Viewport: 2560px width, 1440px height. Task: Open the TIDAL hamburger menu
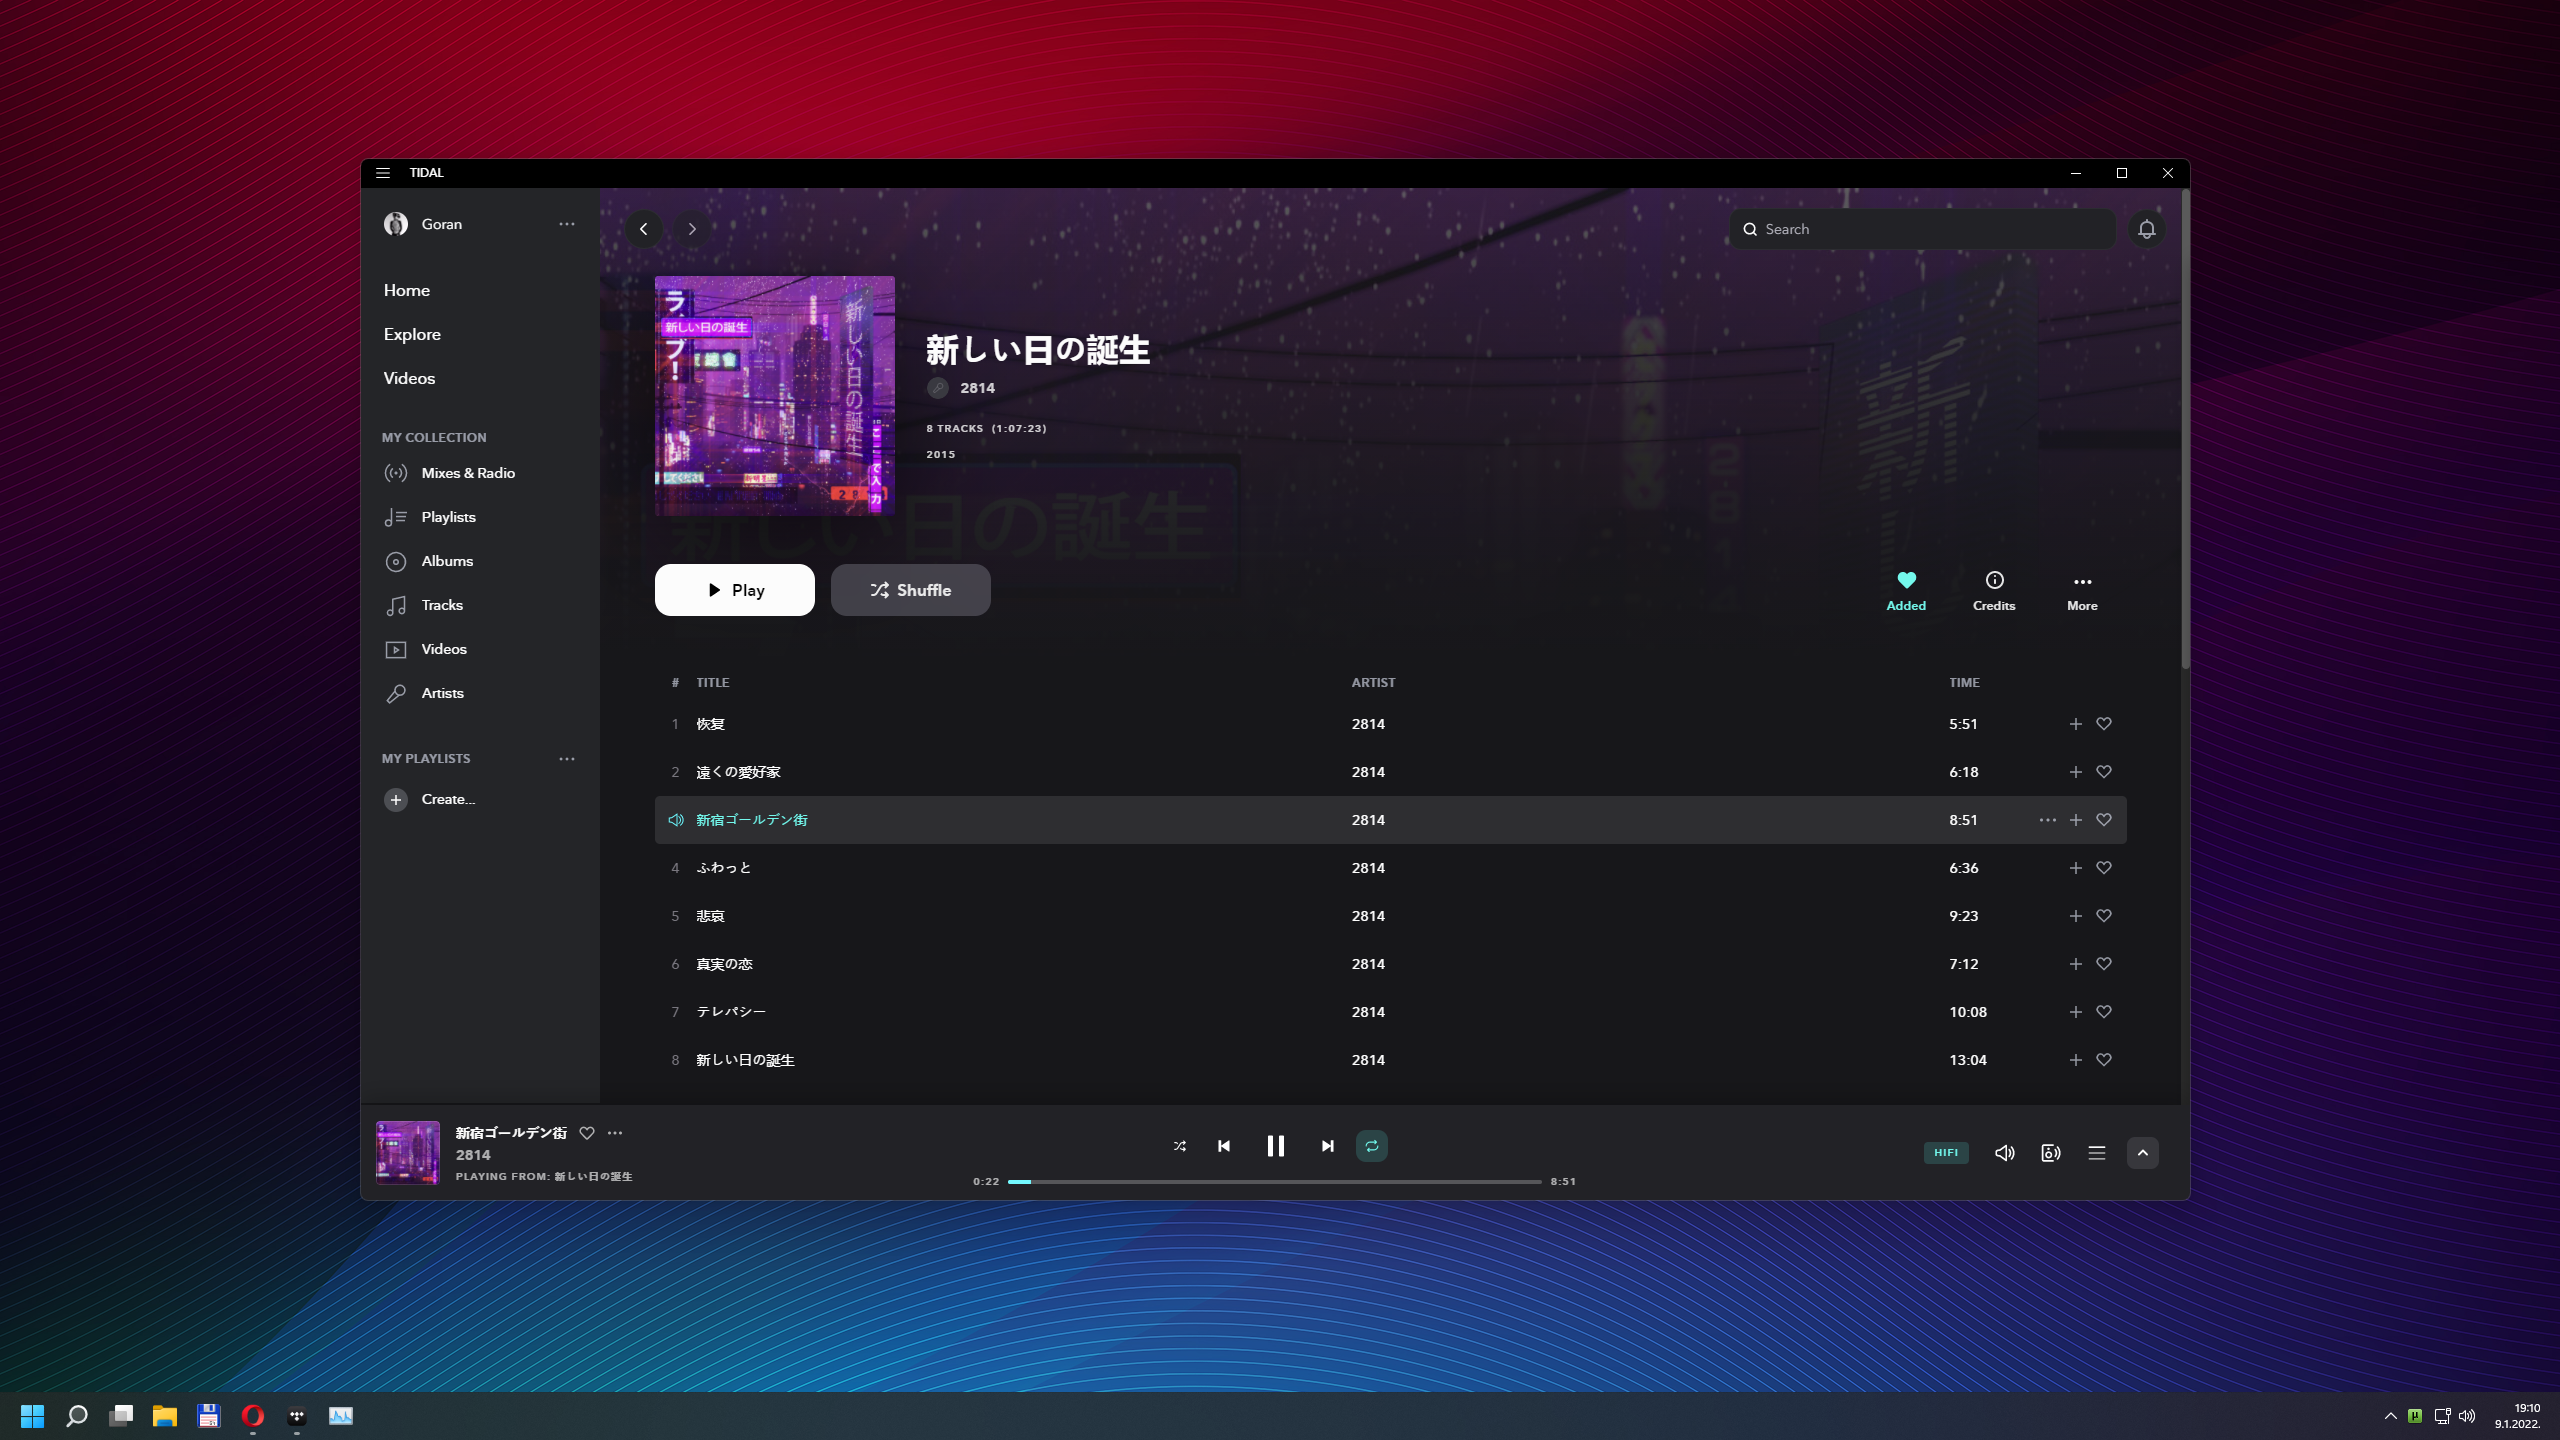point(383,173)
